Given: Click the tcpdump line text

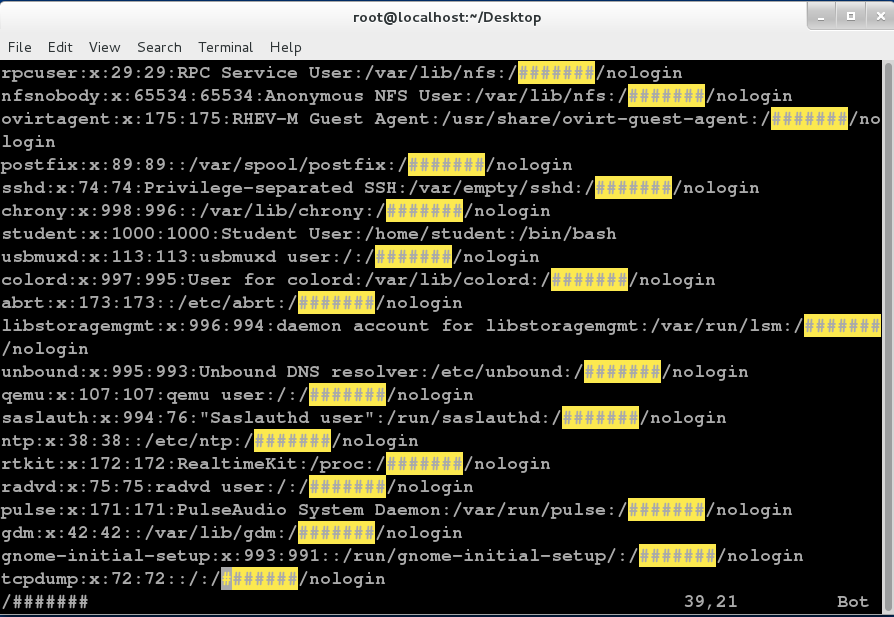Looking at the screenshot, I should click(x=193, y=579).
